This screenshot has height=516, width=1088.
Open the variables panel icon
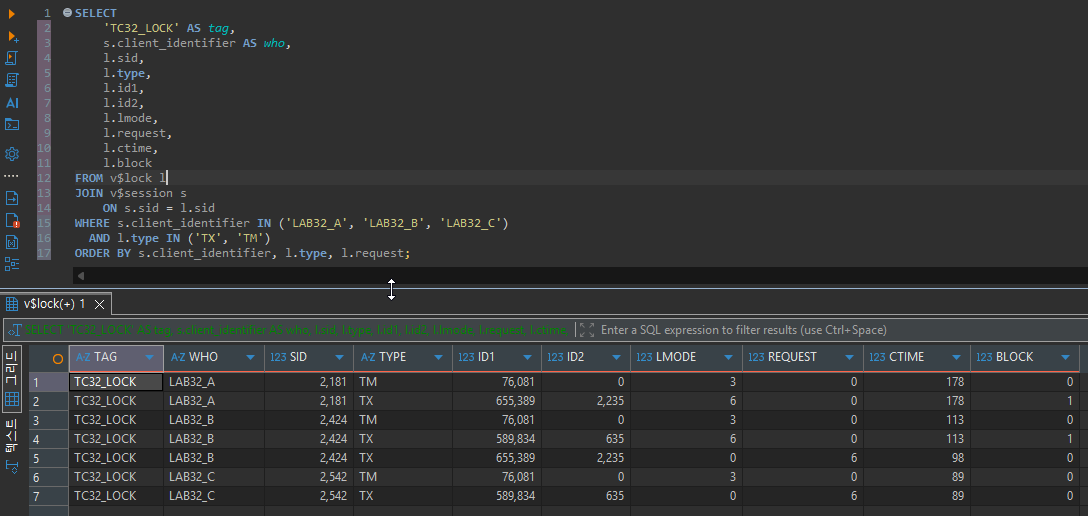point(12,243)
